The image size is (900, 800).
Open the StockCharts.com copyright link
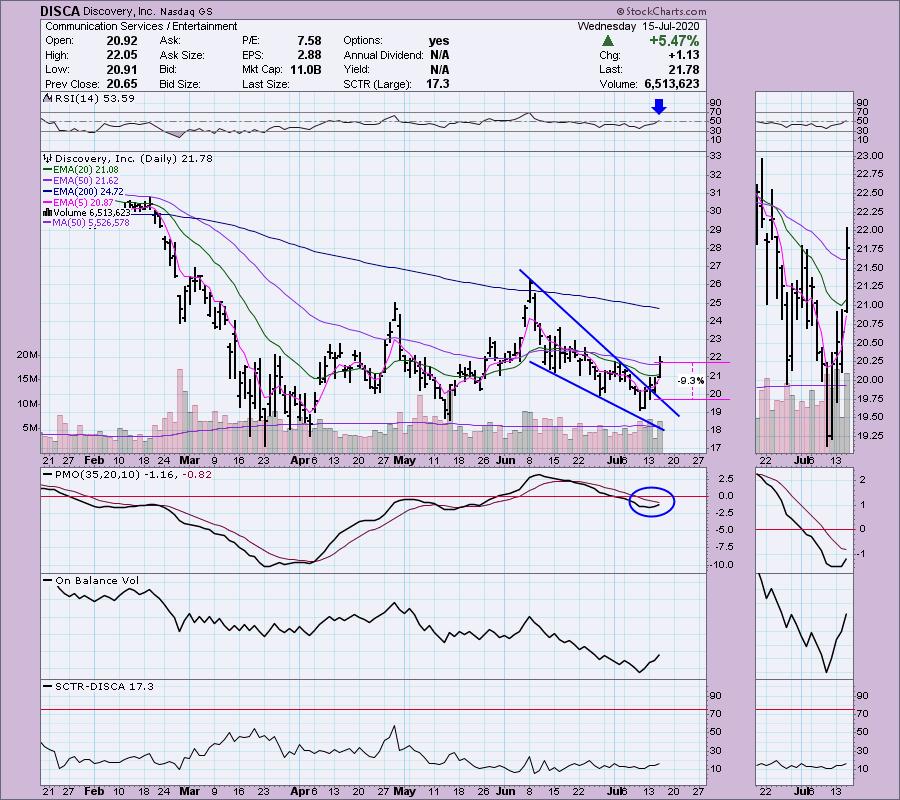pyautogui.click(x=661, y=11)
